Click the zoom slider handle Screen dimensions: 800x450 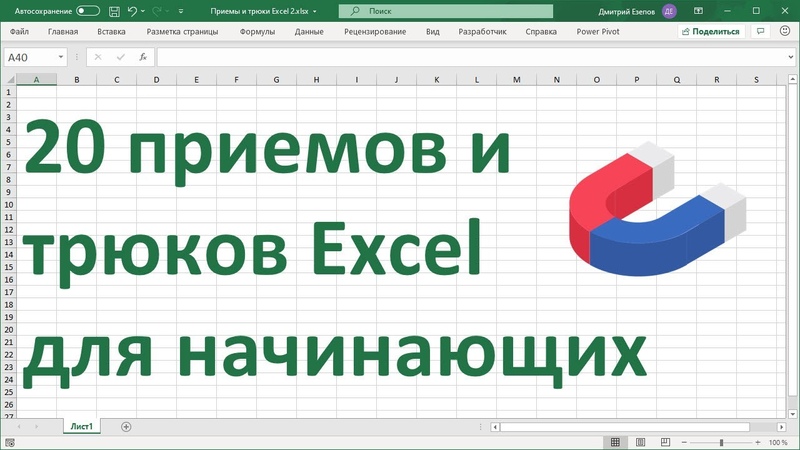click(x=721, y=442)
